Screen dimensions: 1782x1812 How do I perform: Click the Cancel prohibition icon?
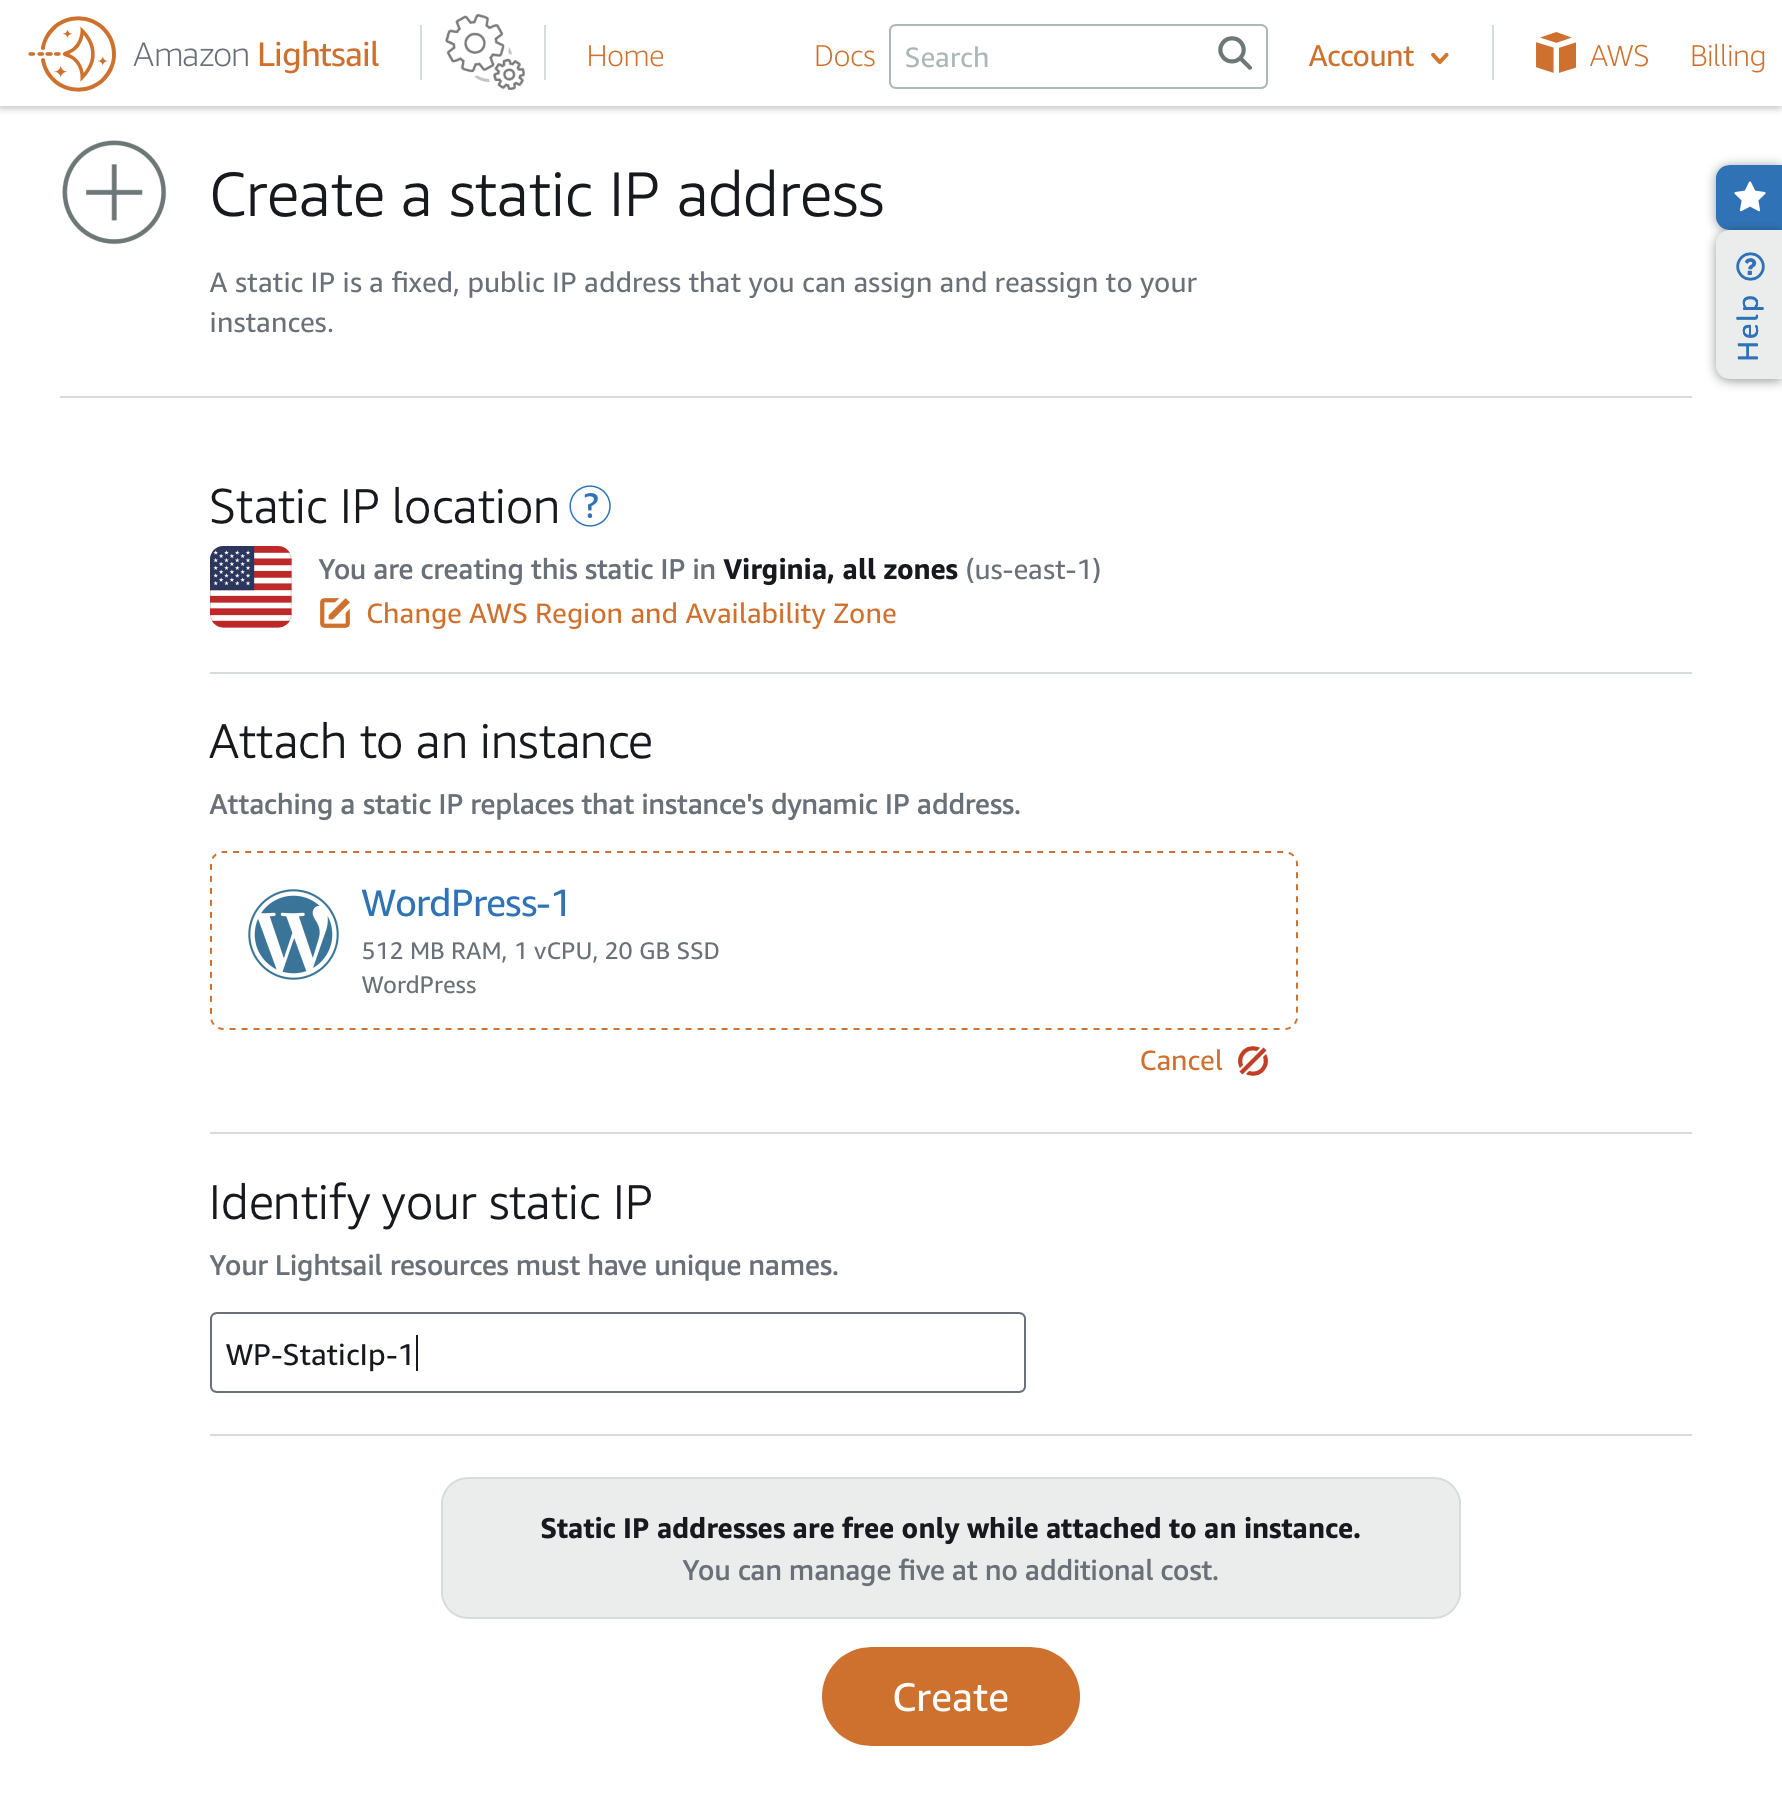(x=1253, y=1060)
